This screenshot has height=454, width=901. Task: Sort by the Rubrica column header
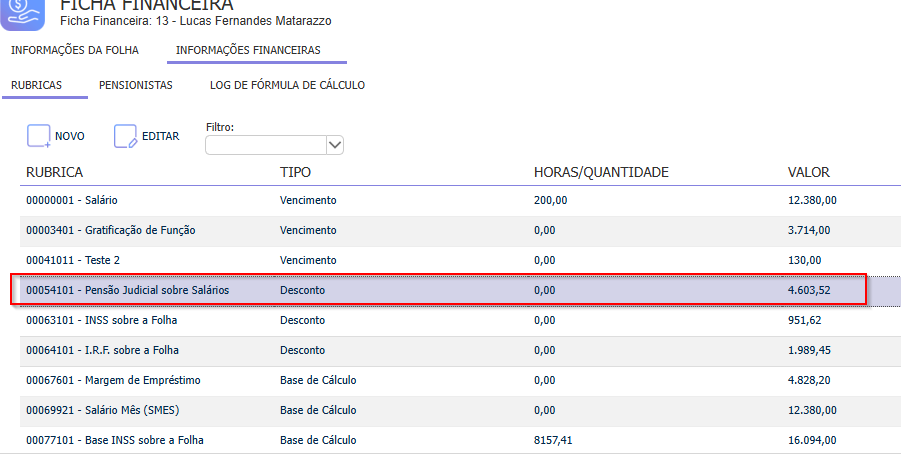pos(54,173)
